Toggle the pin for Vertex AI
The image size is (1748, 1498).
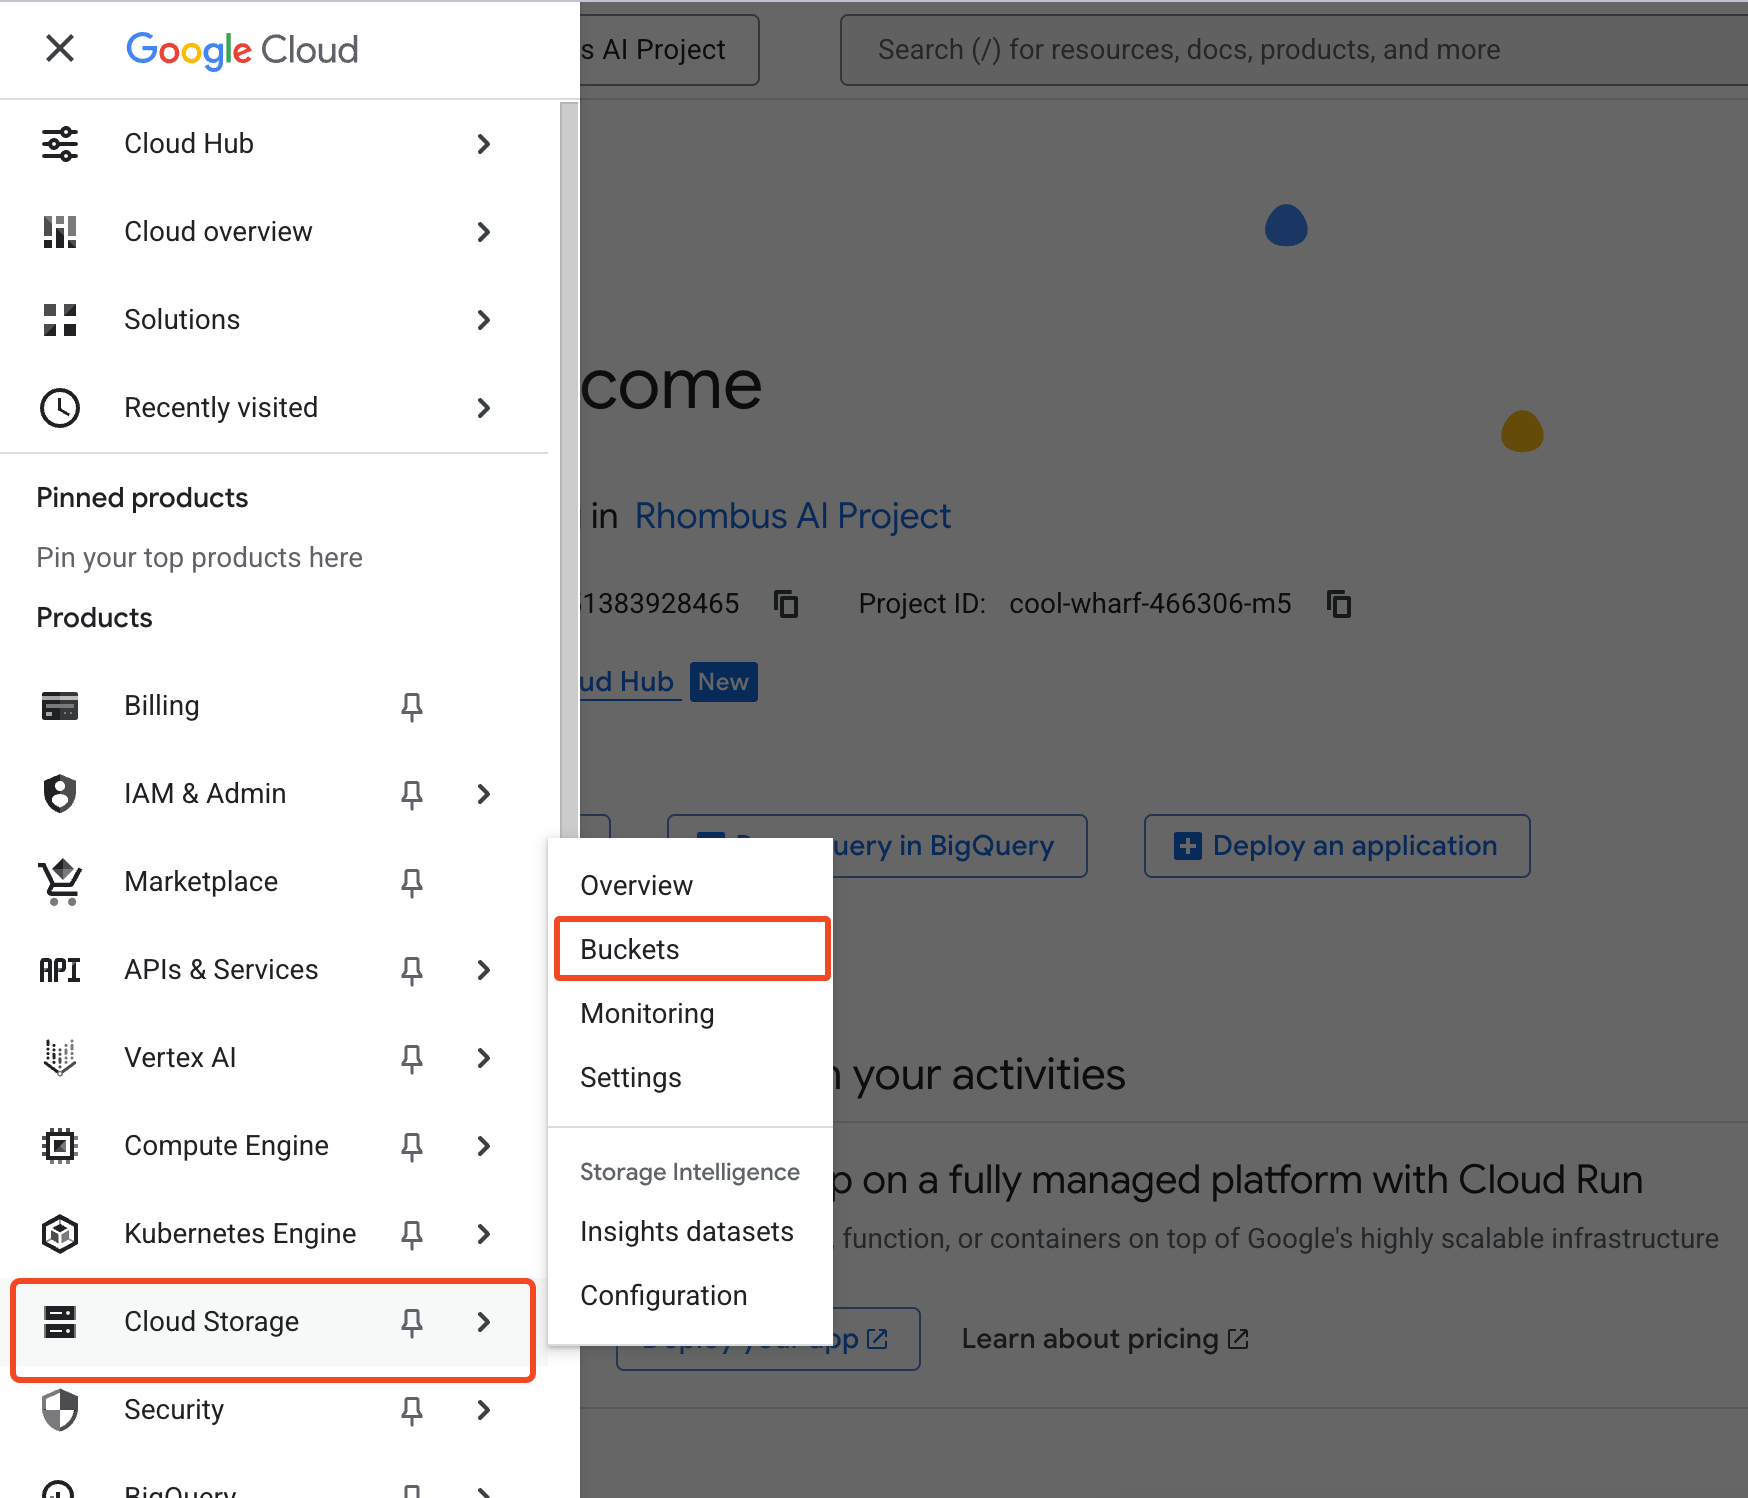coord(411,1059)
